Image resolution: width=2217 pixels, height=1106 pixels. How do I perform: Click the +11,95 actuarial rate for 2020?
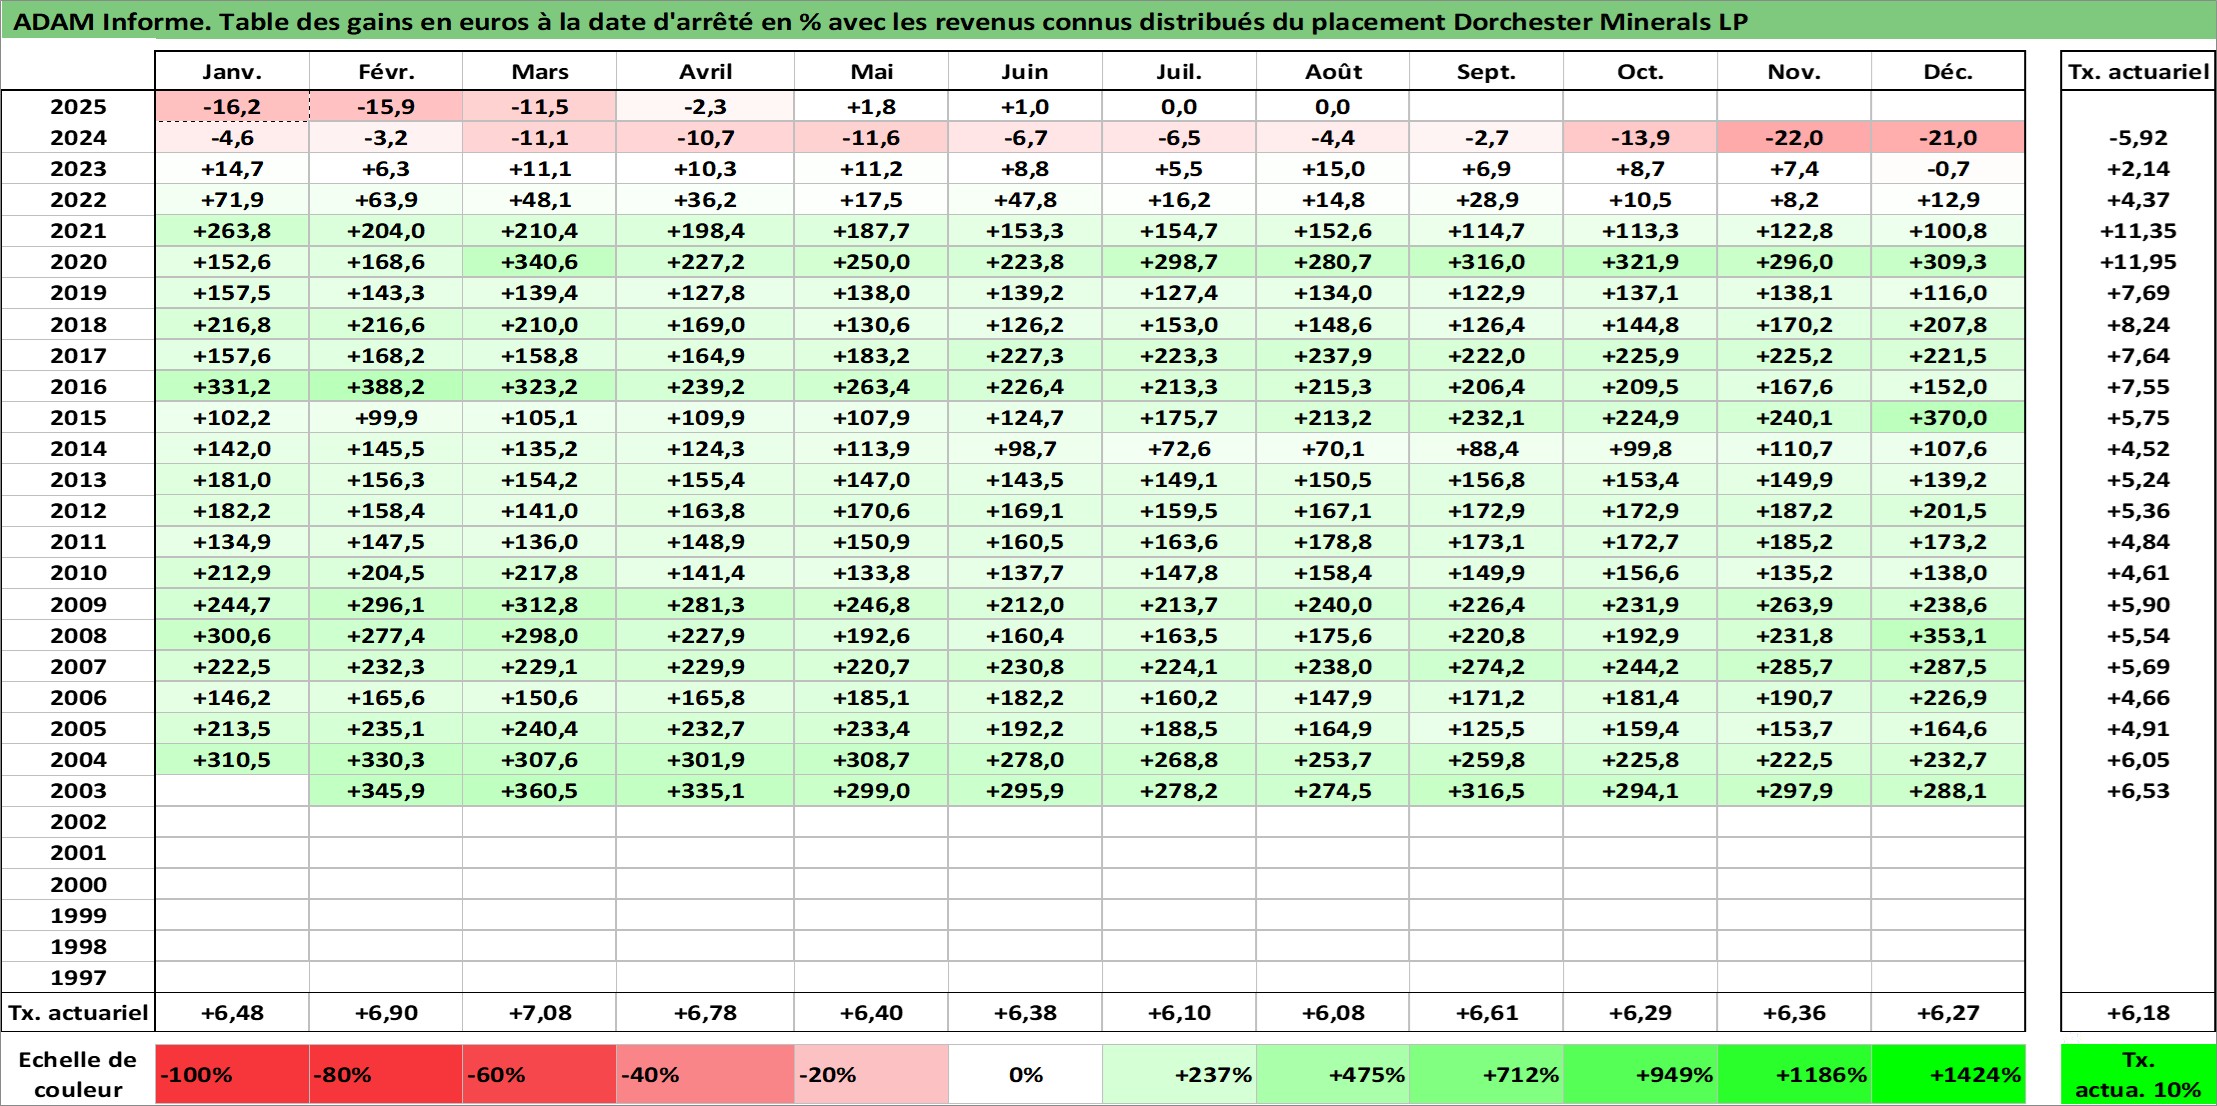(2138, 262)
